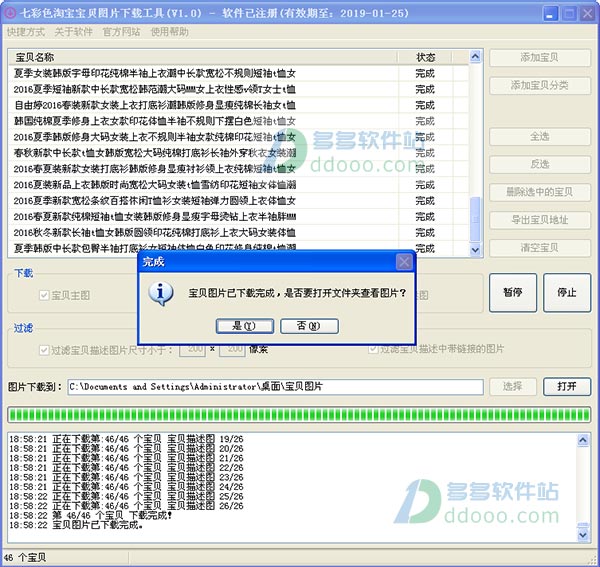Viewport: 600px width, 567px height.
Task: Open the 关于软件 menu
Action: [x=73, y=32]
